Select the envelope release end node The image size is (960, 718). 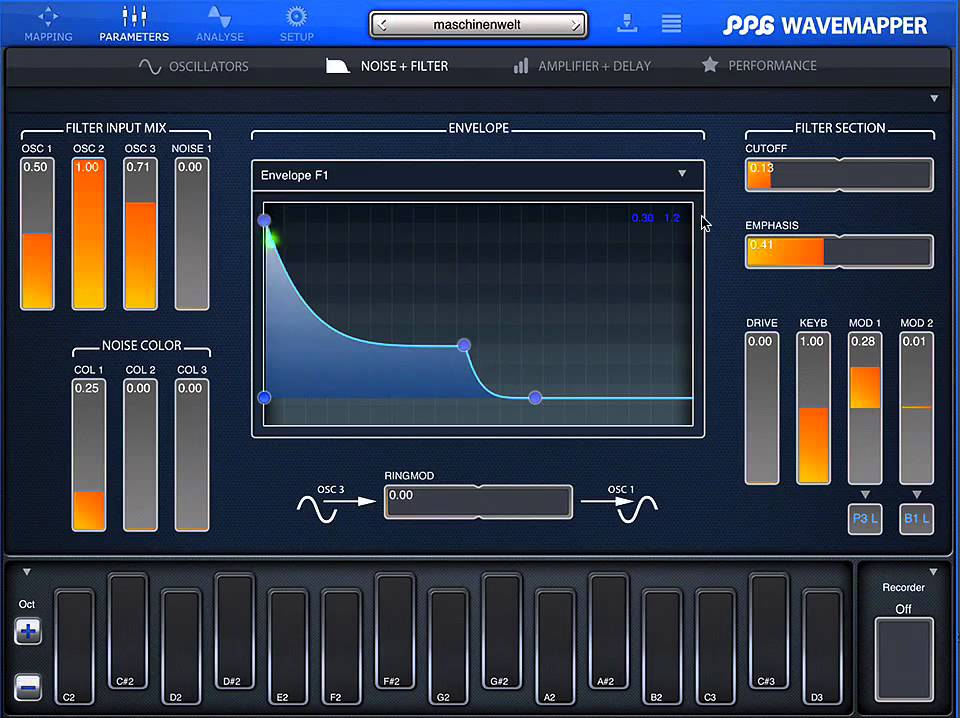pos(535,398)
